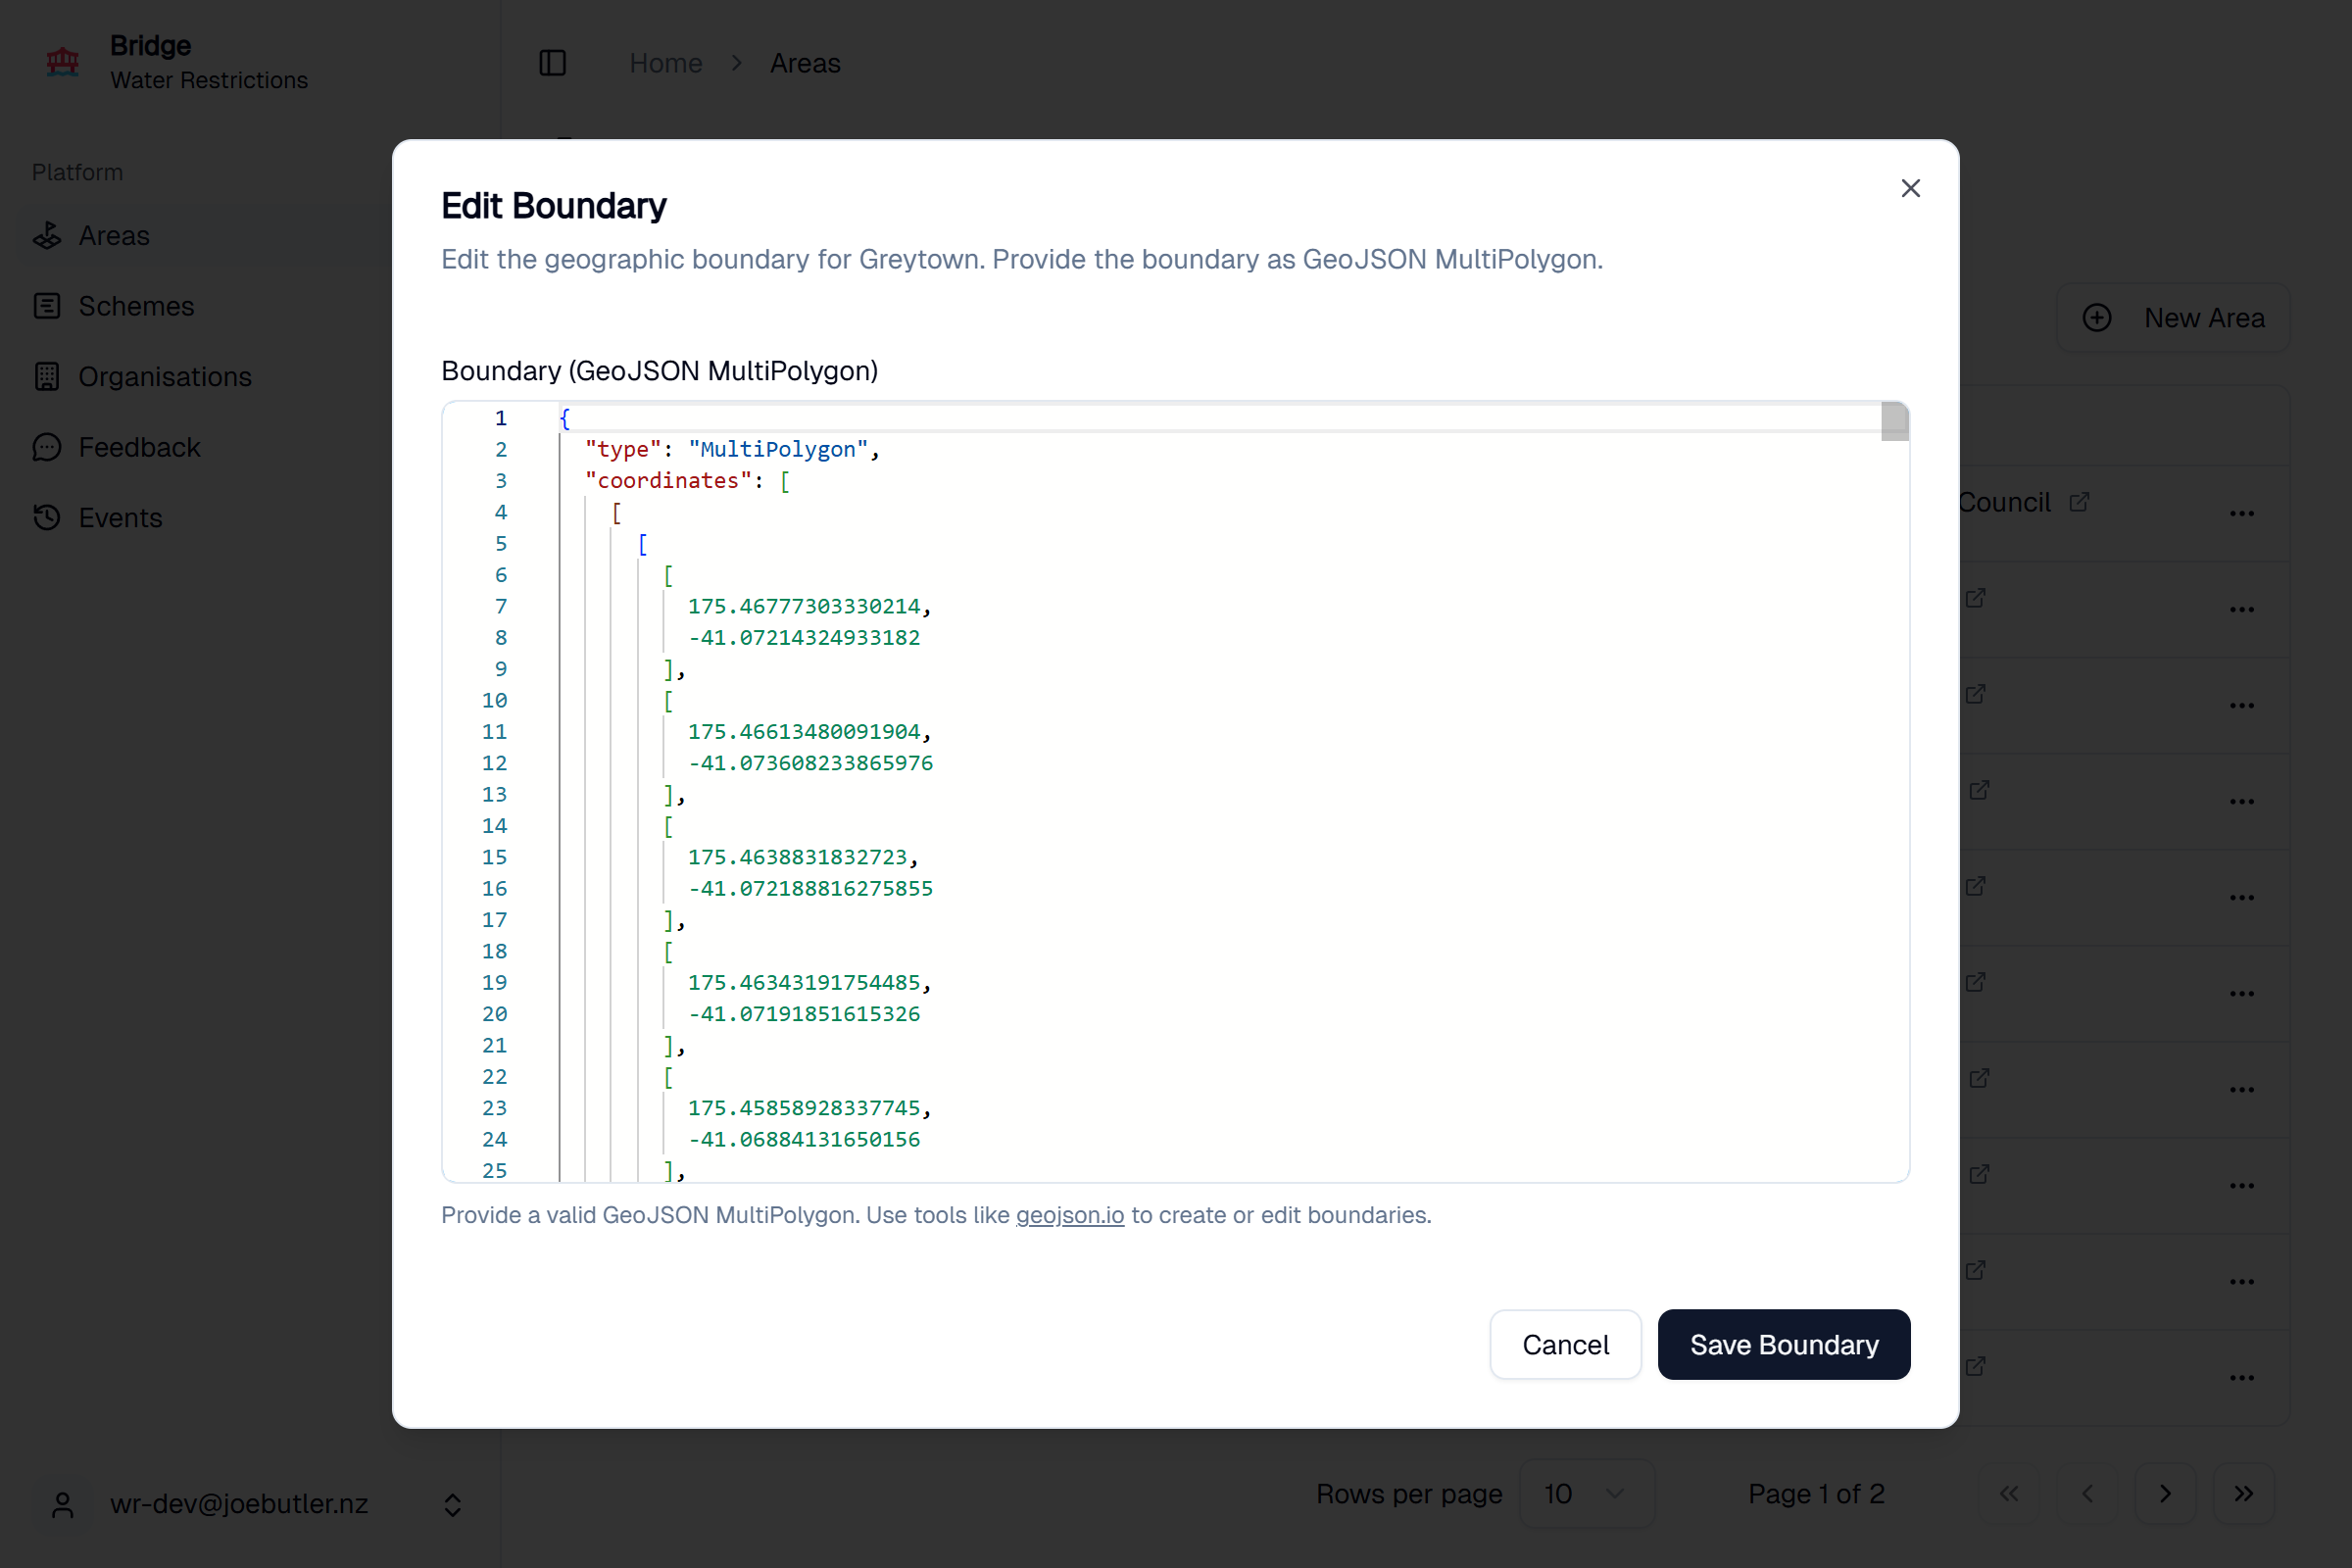The height and width of the screenshot is (1568, 2352).
Task: Click the Cancel button
Action: [x=1565, y=1345]
